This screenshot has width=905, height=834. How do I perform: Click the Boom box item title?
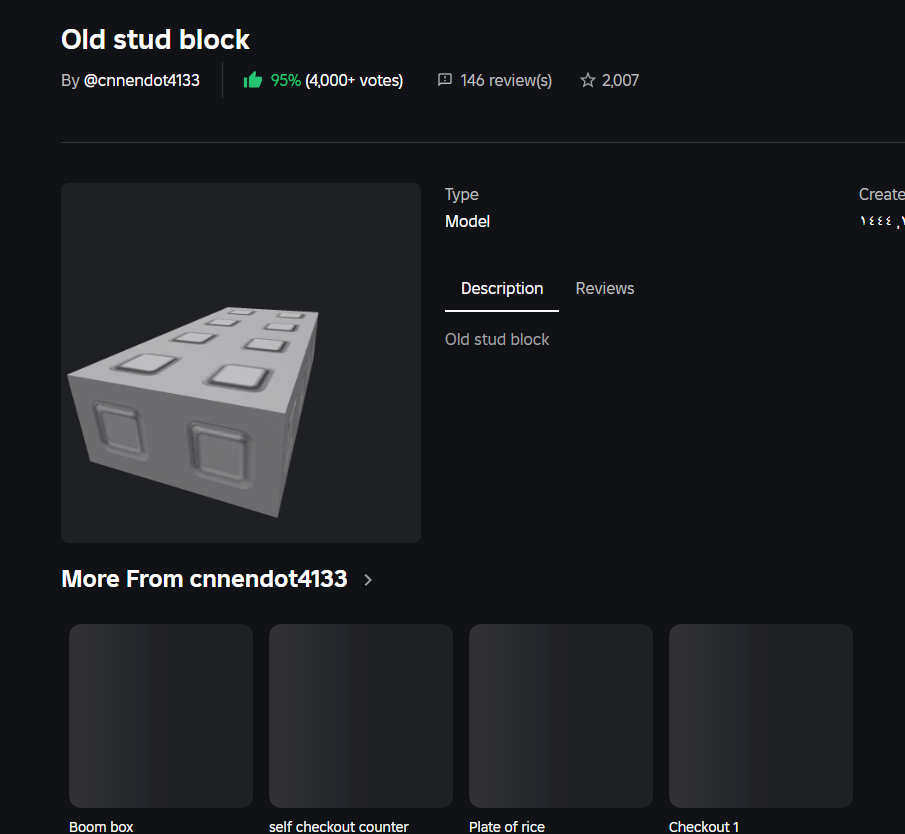click(x=101, y=826)
